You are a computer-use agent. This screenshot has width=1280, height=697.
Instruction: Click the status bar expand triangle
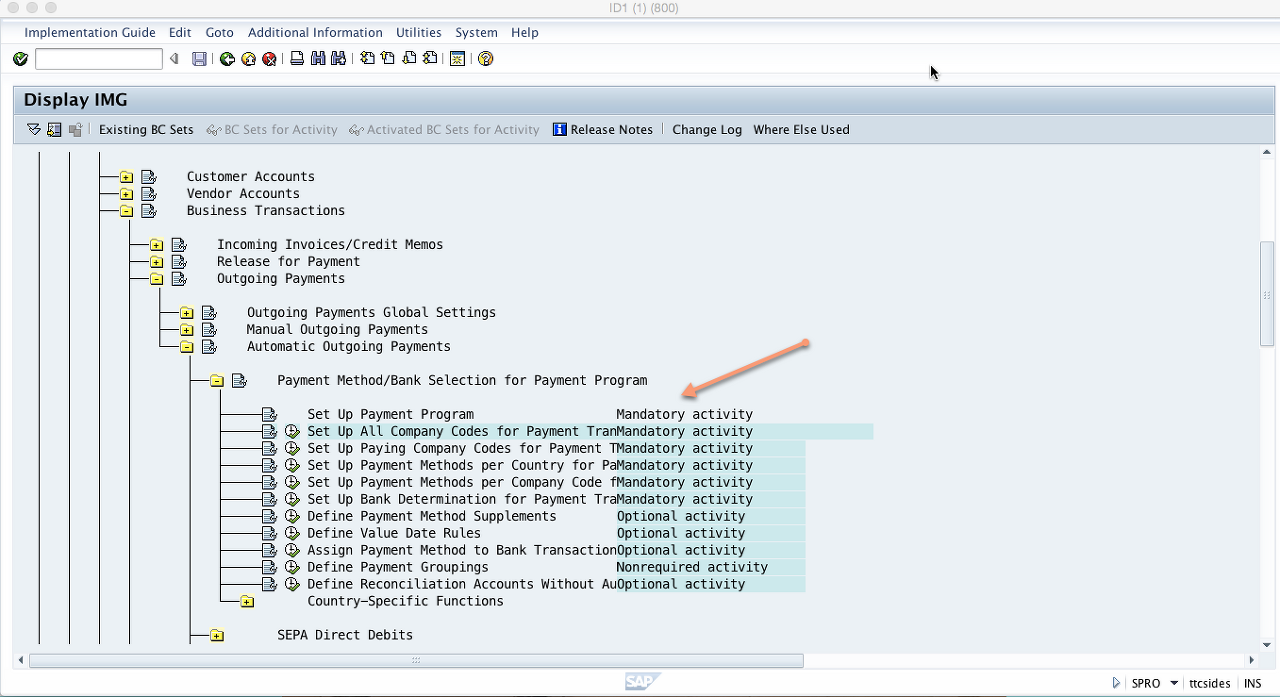(1117, 684)
